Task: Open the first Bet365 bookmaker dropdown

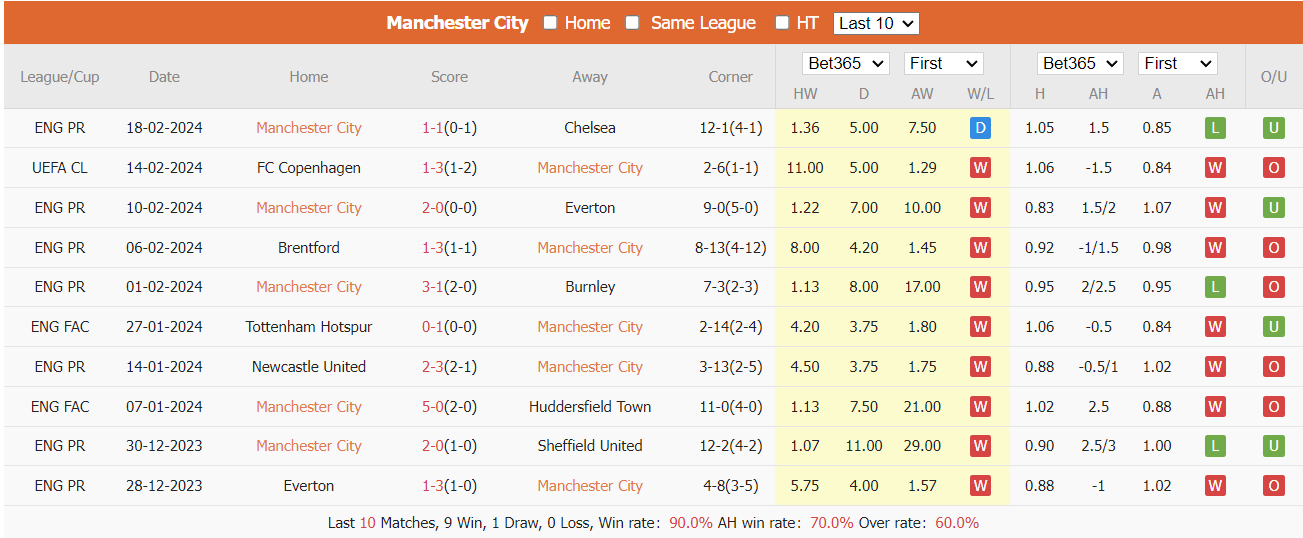Action: 845,64
